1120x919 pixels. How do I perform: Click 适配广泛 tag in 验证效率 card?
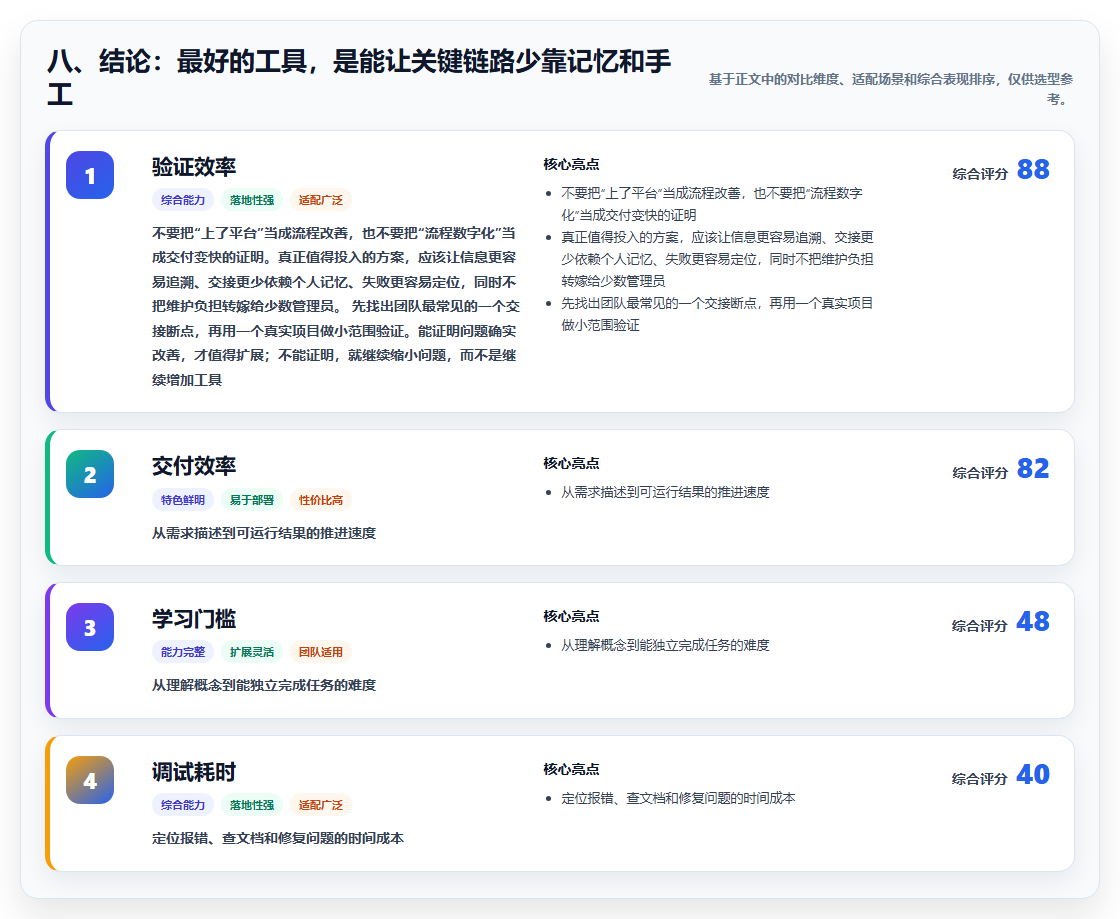pyautogui.click(x=321, y=200)
